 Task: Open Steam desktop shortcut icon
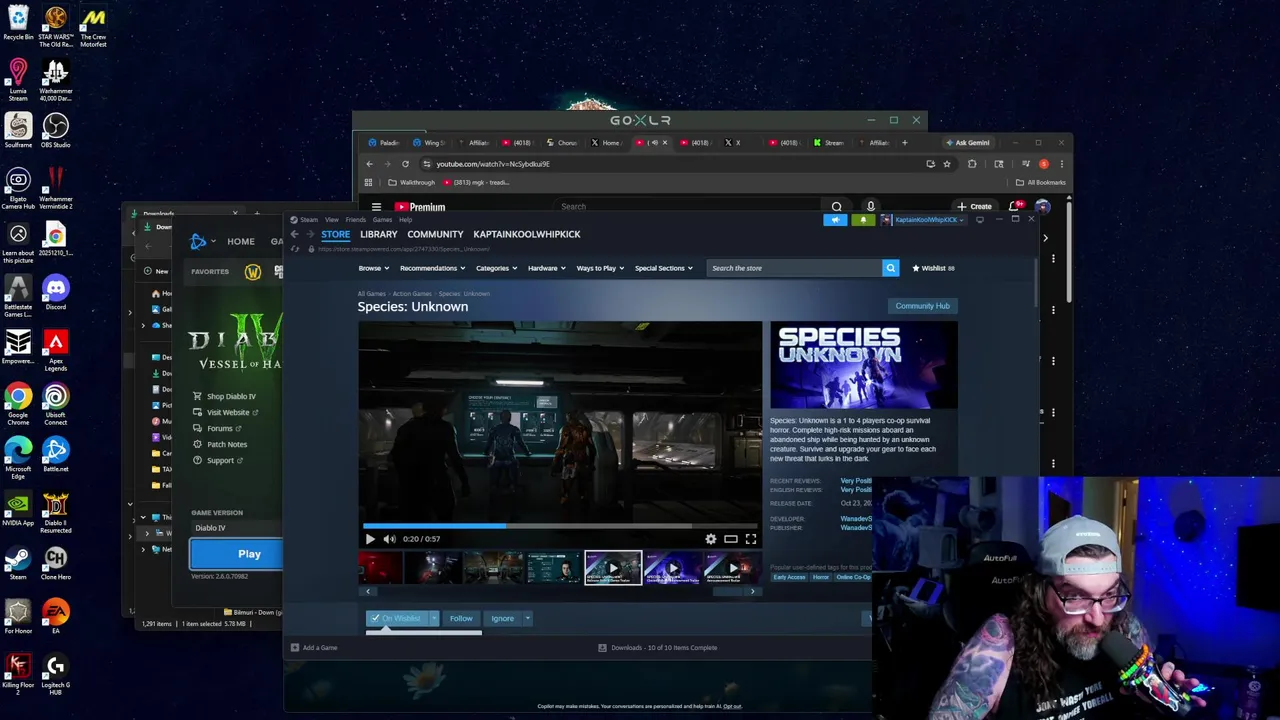(18, 562)
